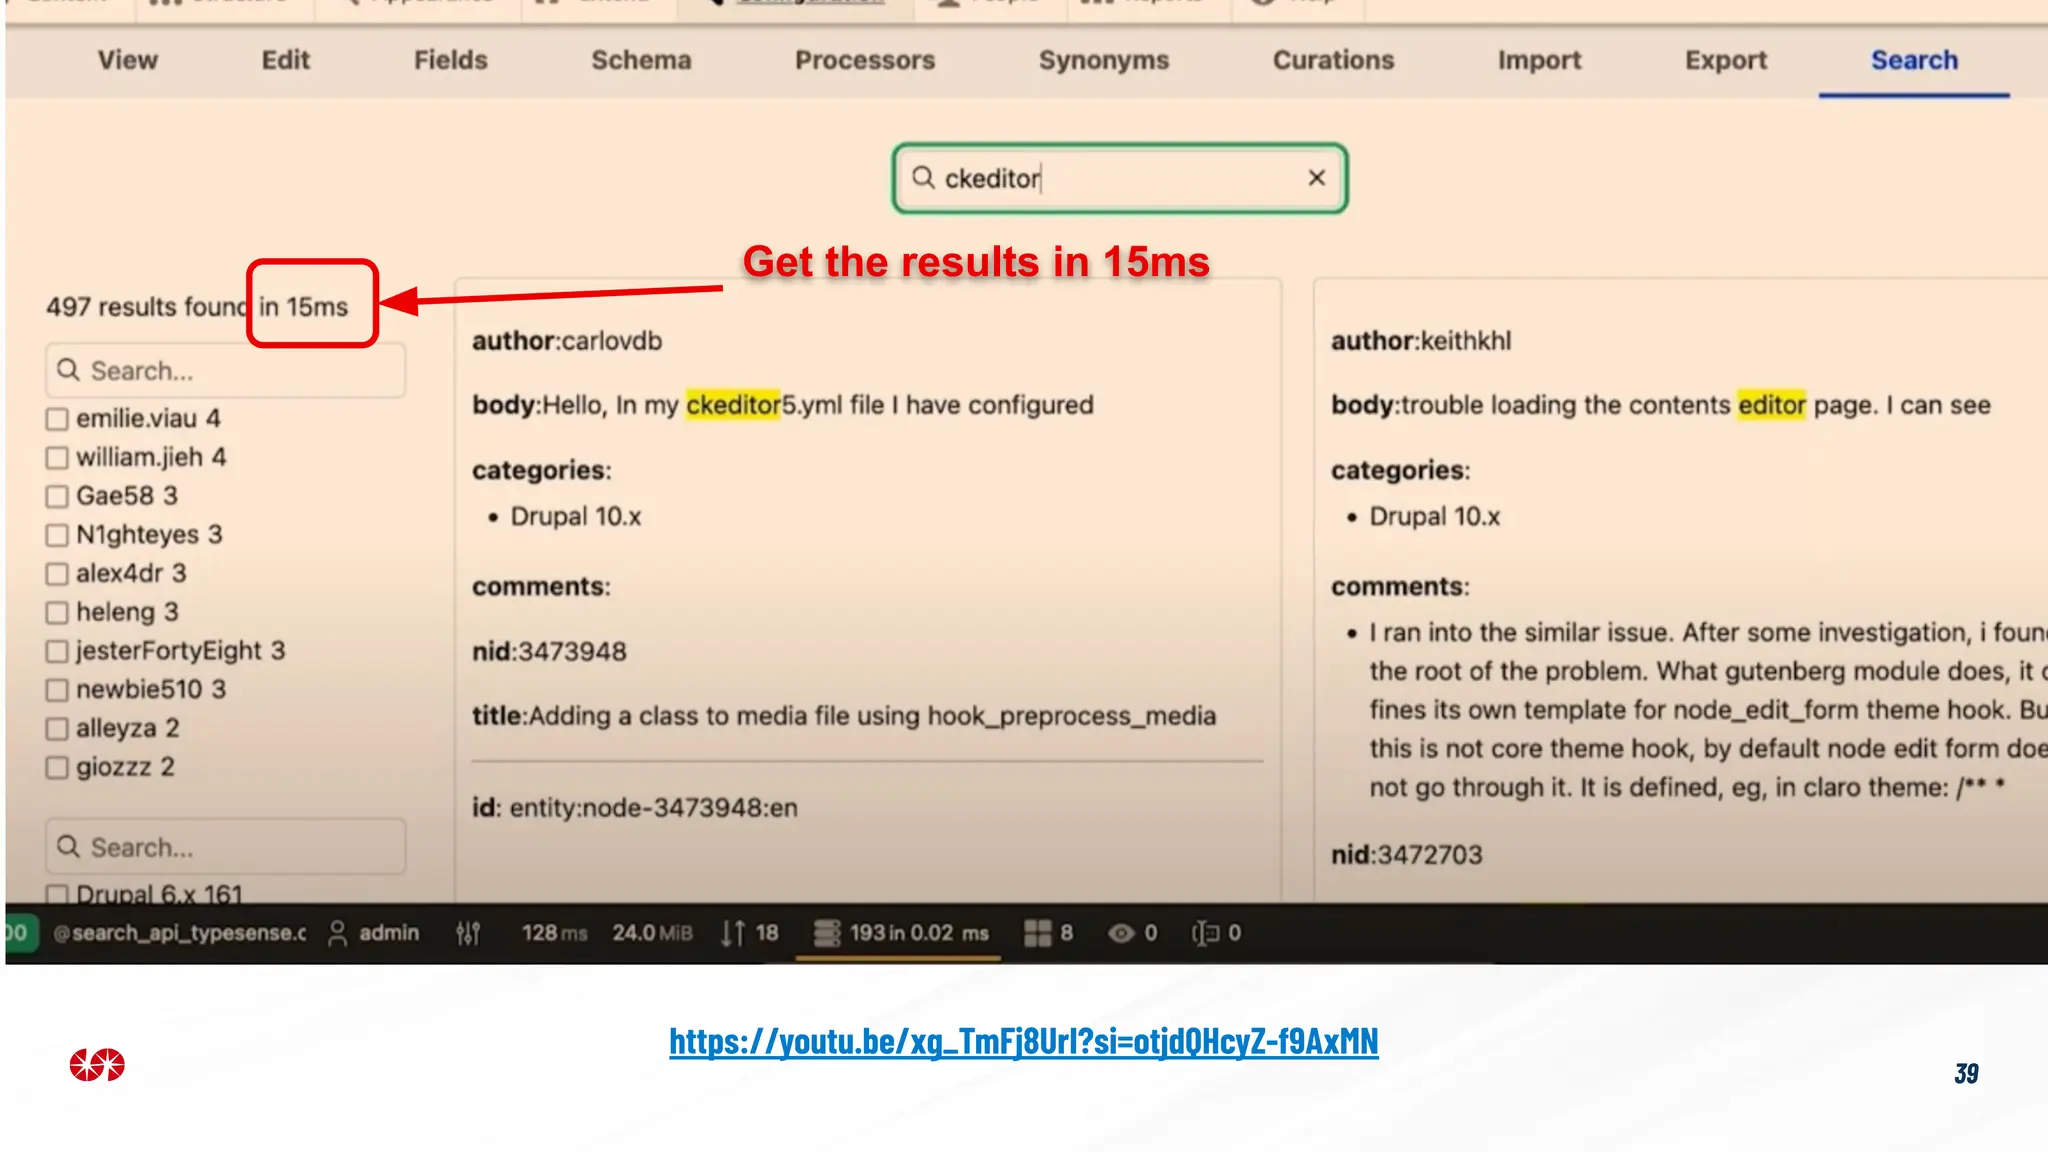
Task: Click the search_api_typesense route entry
Action: coord(180,933)
